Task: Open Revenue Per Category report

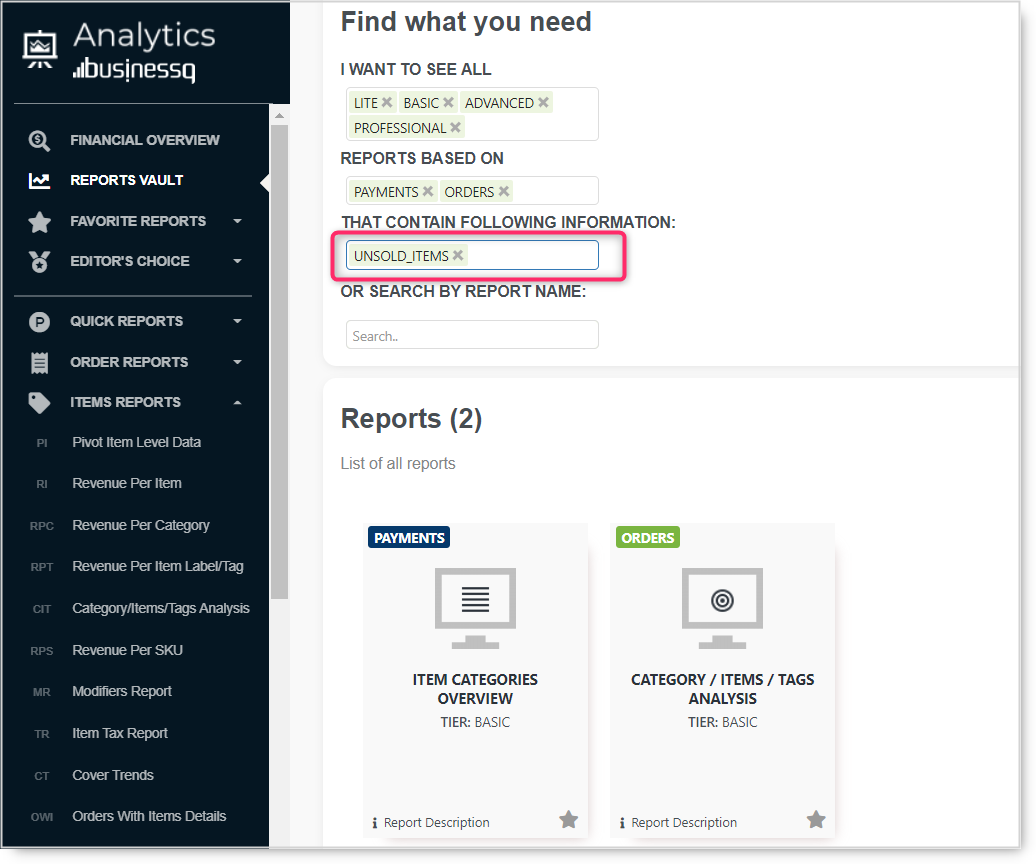Action: coord(141,526)
